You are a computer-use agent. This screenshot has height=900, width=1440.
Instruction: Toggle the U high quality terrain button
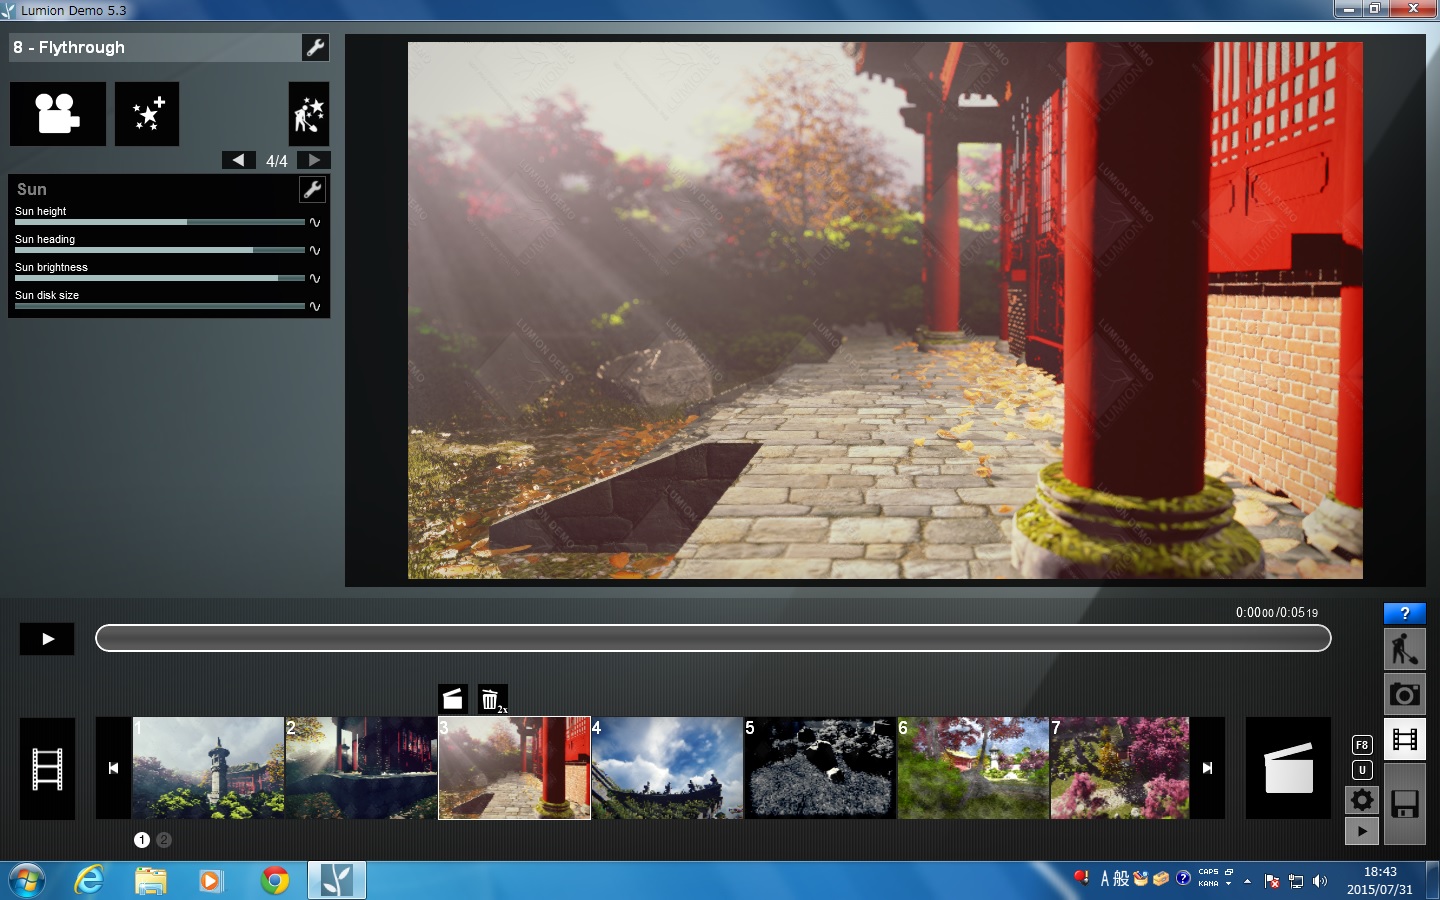(x=1361, y=770)
